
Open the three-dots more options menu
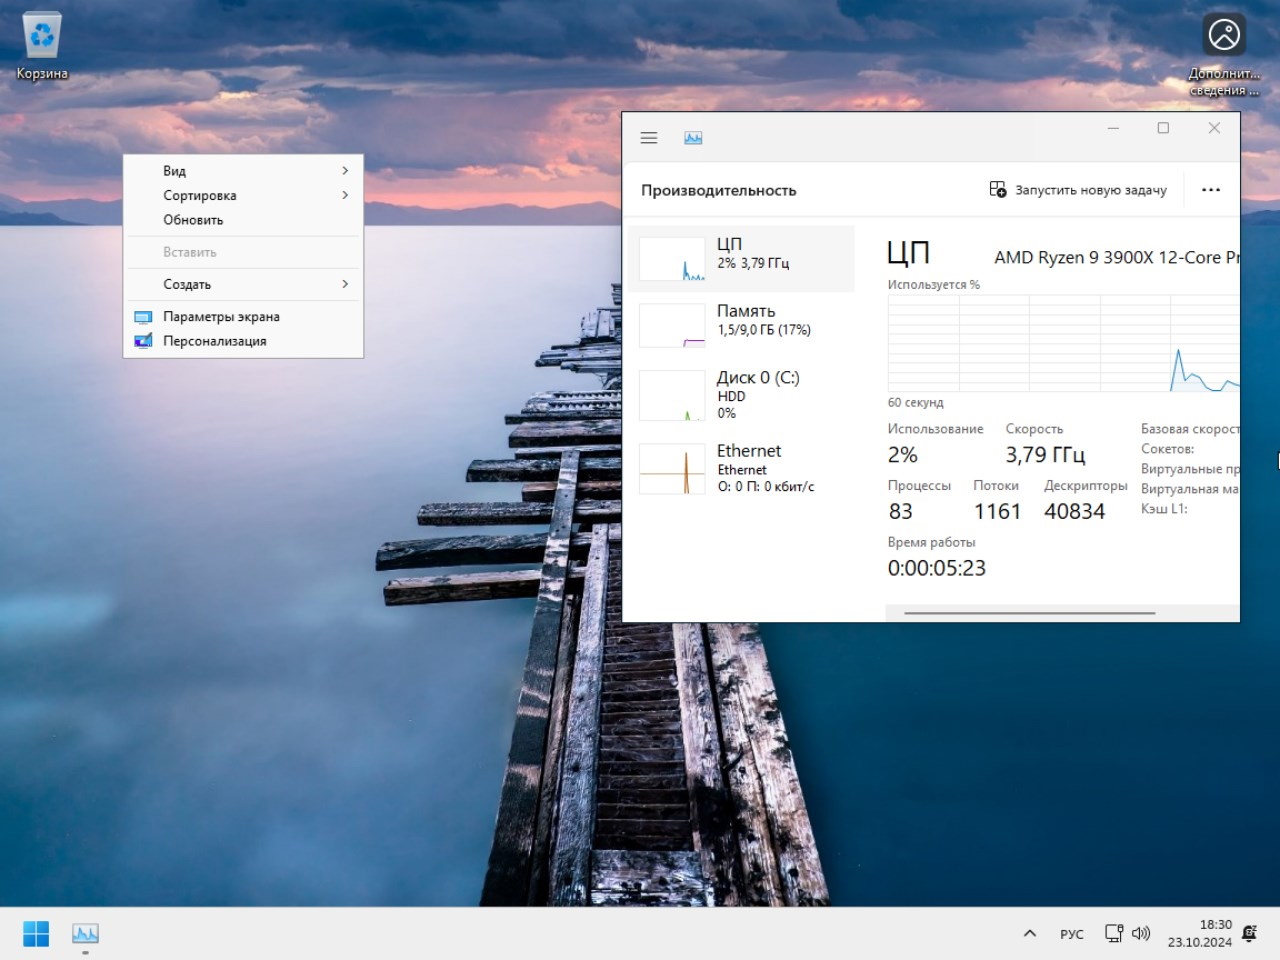(1210, 190)
